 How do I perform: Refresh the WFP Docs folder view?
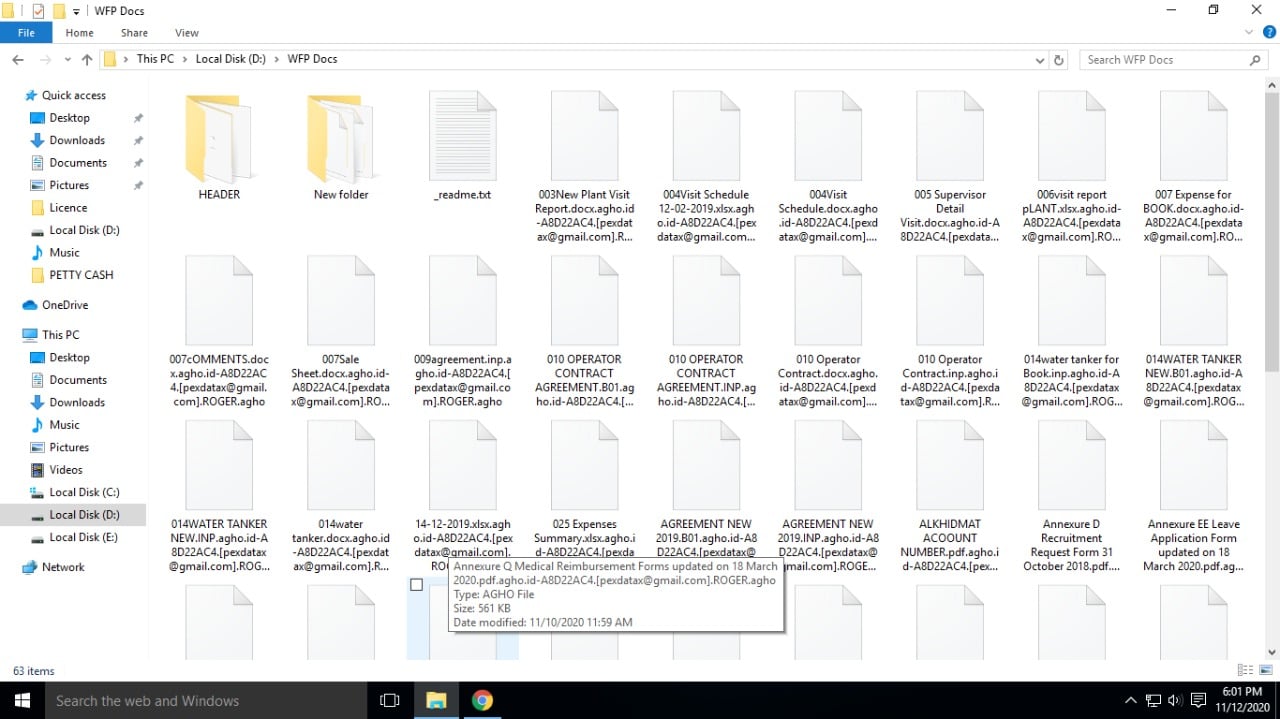pyautogui.click(x=1059, y=60)
